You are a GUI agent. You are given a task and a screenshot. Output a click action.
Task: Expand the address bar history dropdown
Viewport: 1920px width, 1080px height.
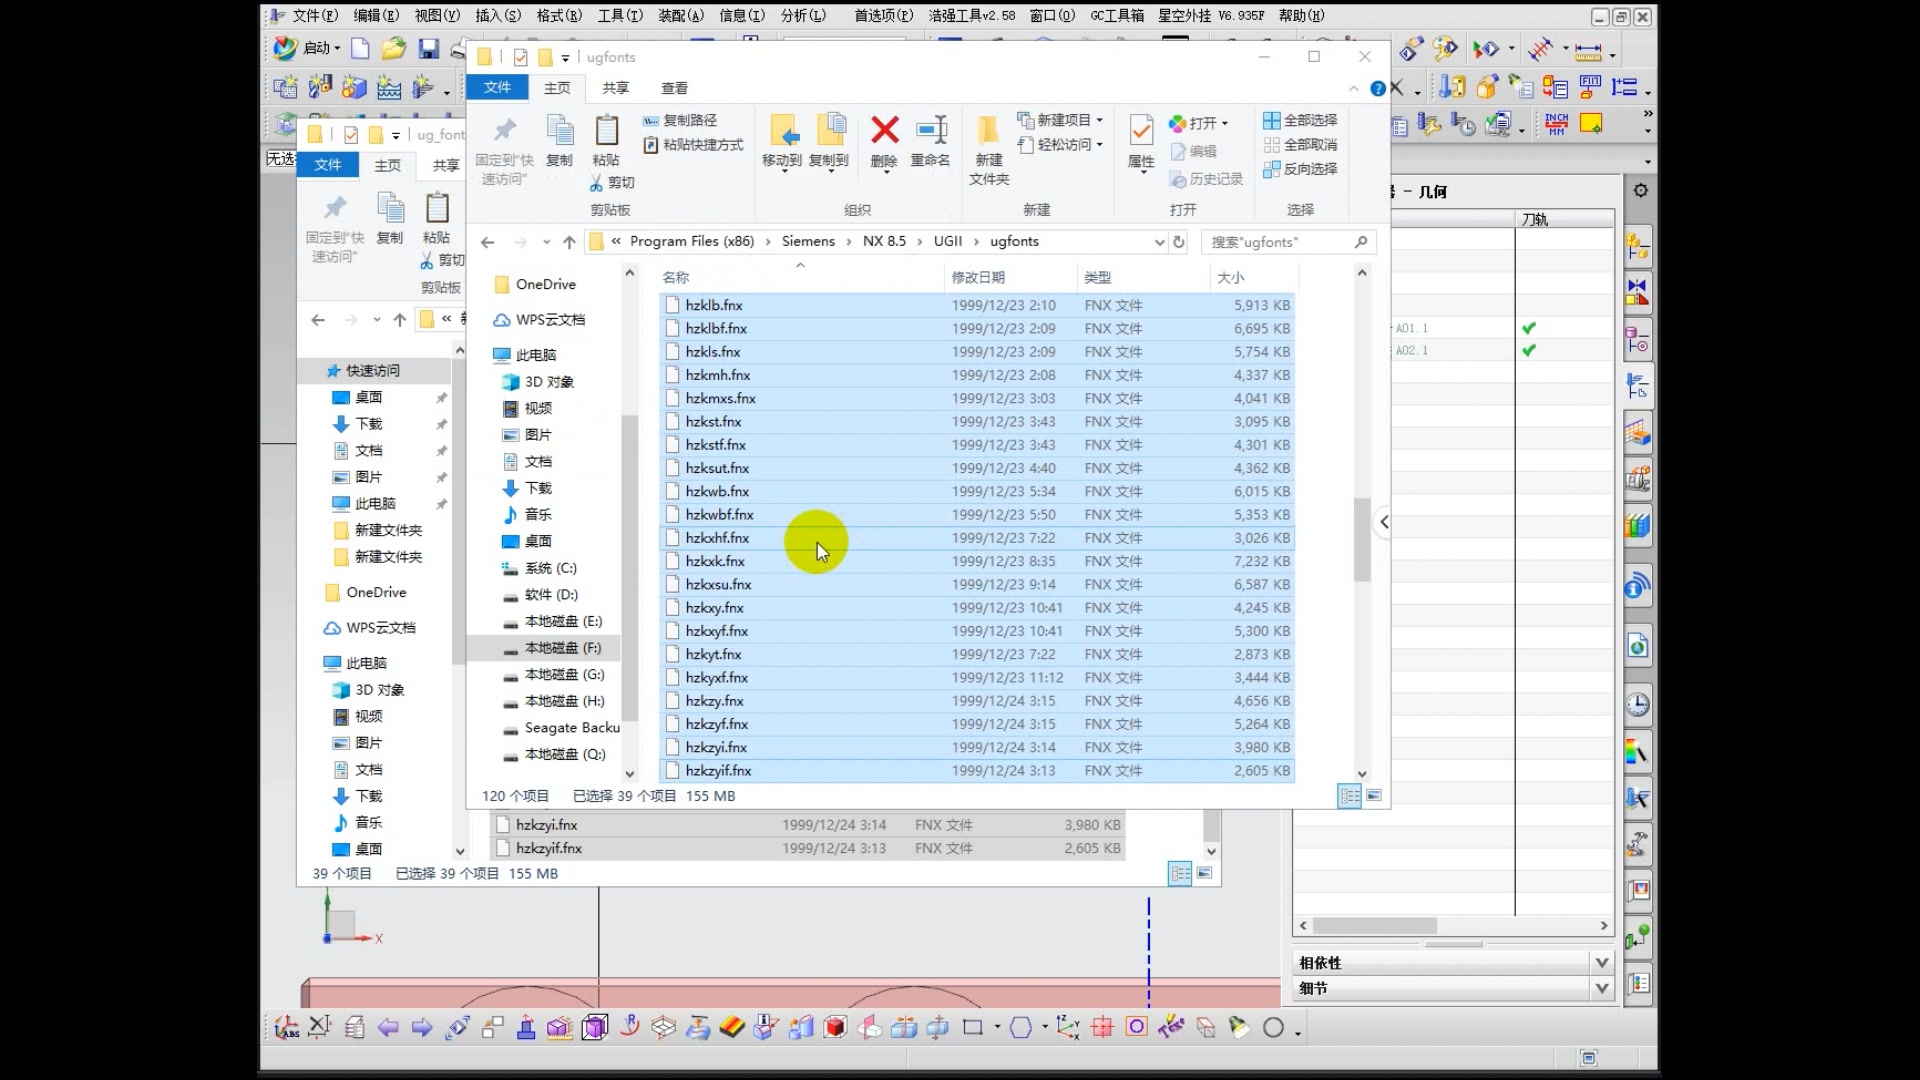tap(1159, 242)
